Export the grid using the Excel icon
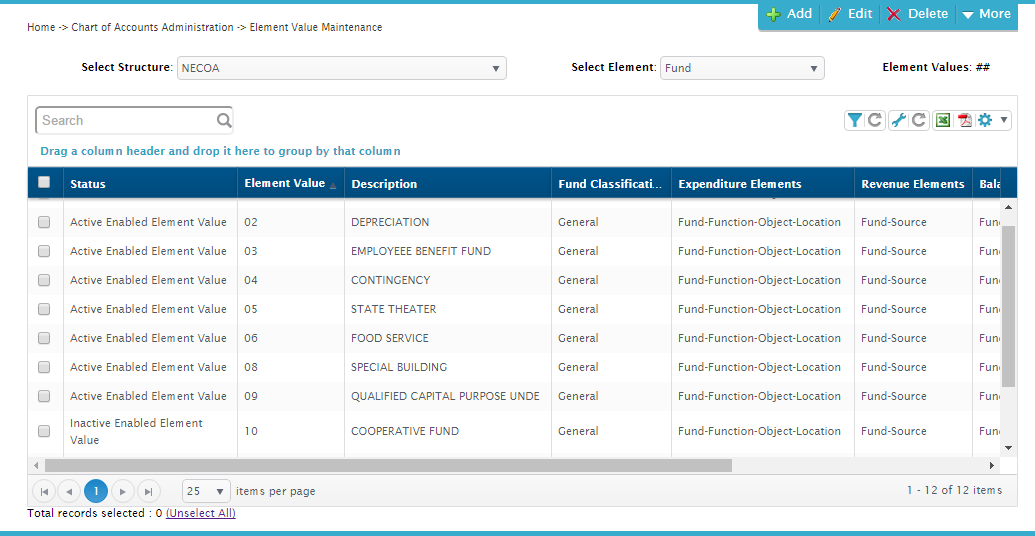 [942, 120]
